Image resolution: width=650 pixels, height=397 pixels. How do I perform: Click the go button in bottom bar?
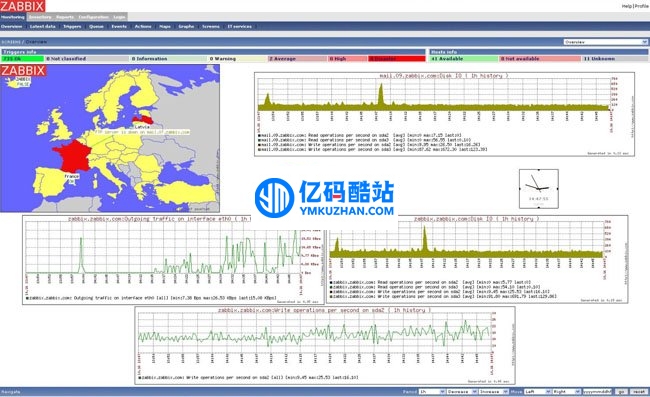[621, 392]
